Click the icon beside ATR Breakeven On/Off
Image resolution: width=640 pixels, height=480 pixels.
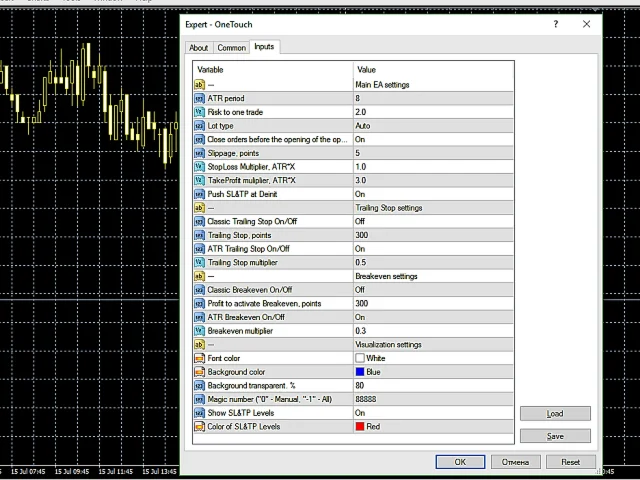coord(199,317)
